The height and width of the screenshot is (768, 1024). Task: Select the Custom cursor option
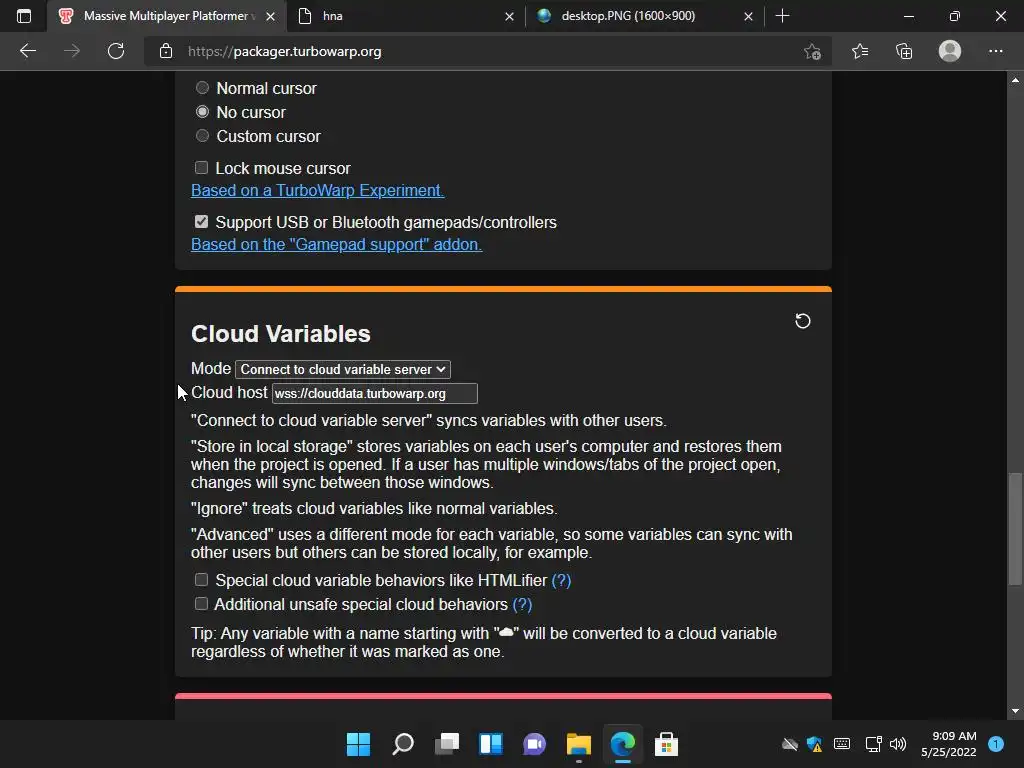(202, 136)
